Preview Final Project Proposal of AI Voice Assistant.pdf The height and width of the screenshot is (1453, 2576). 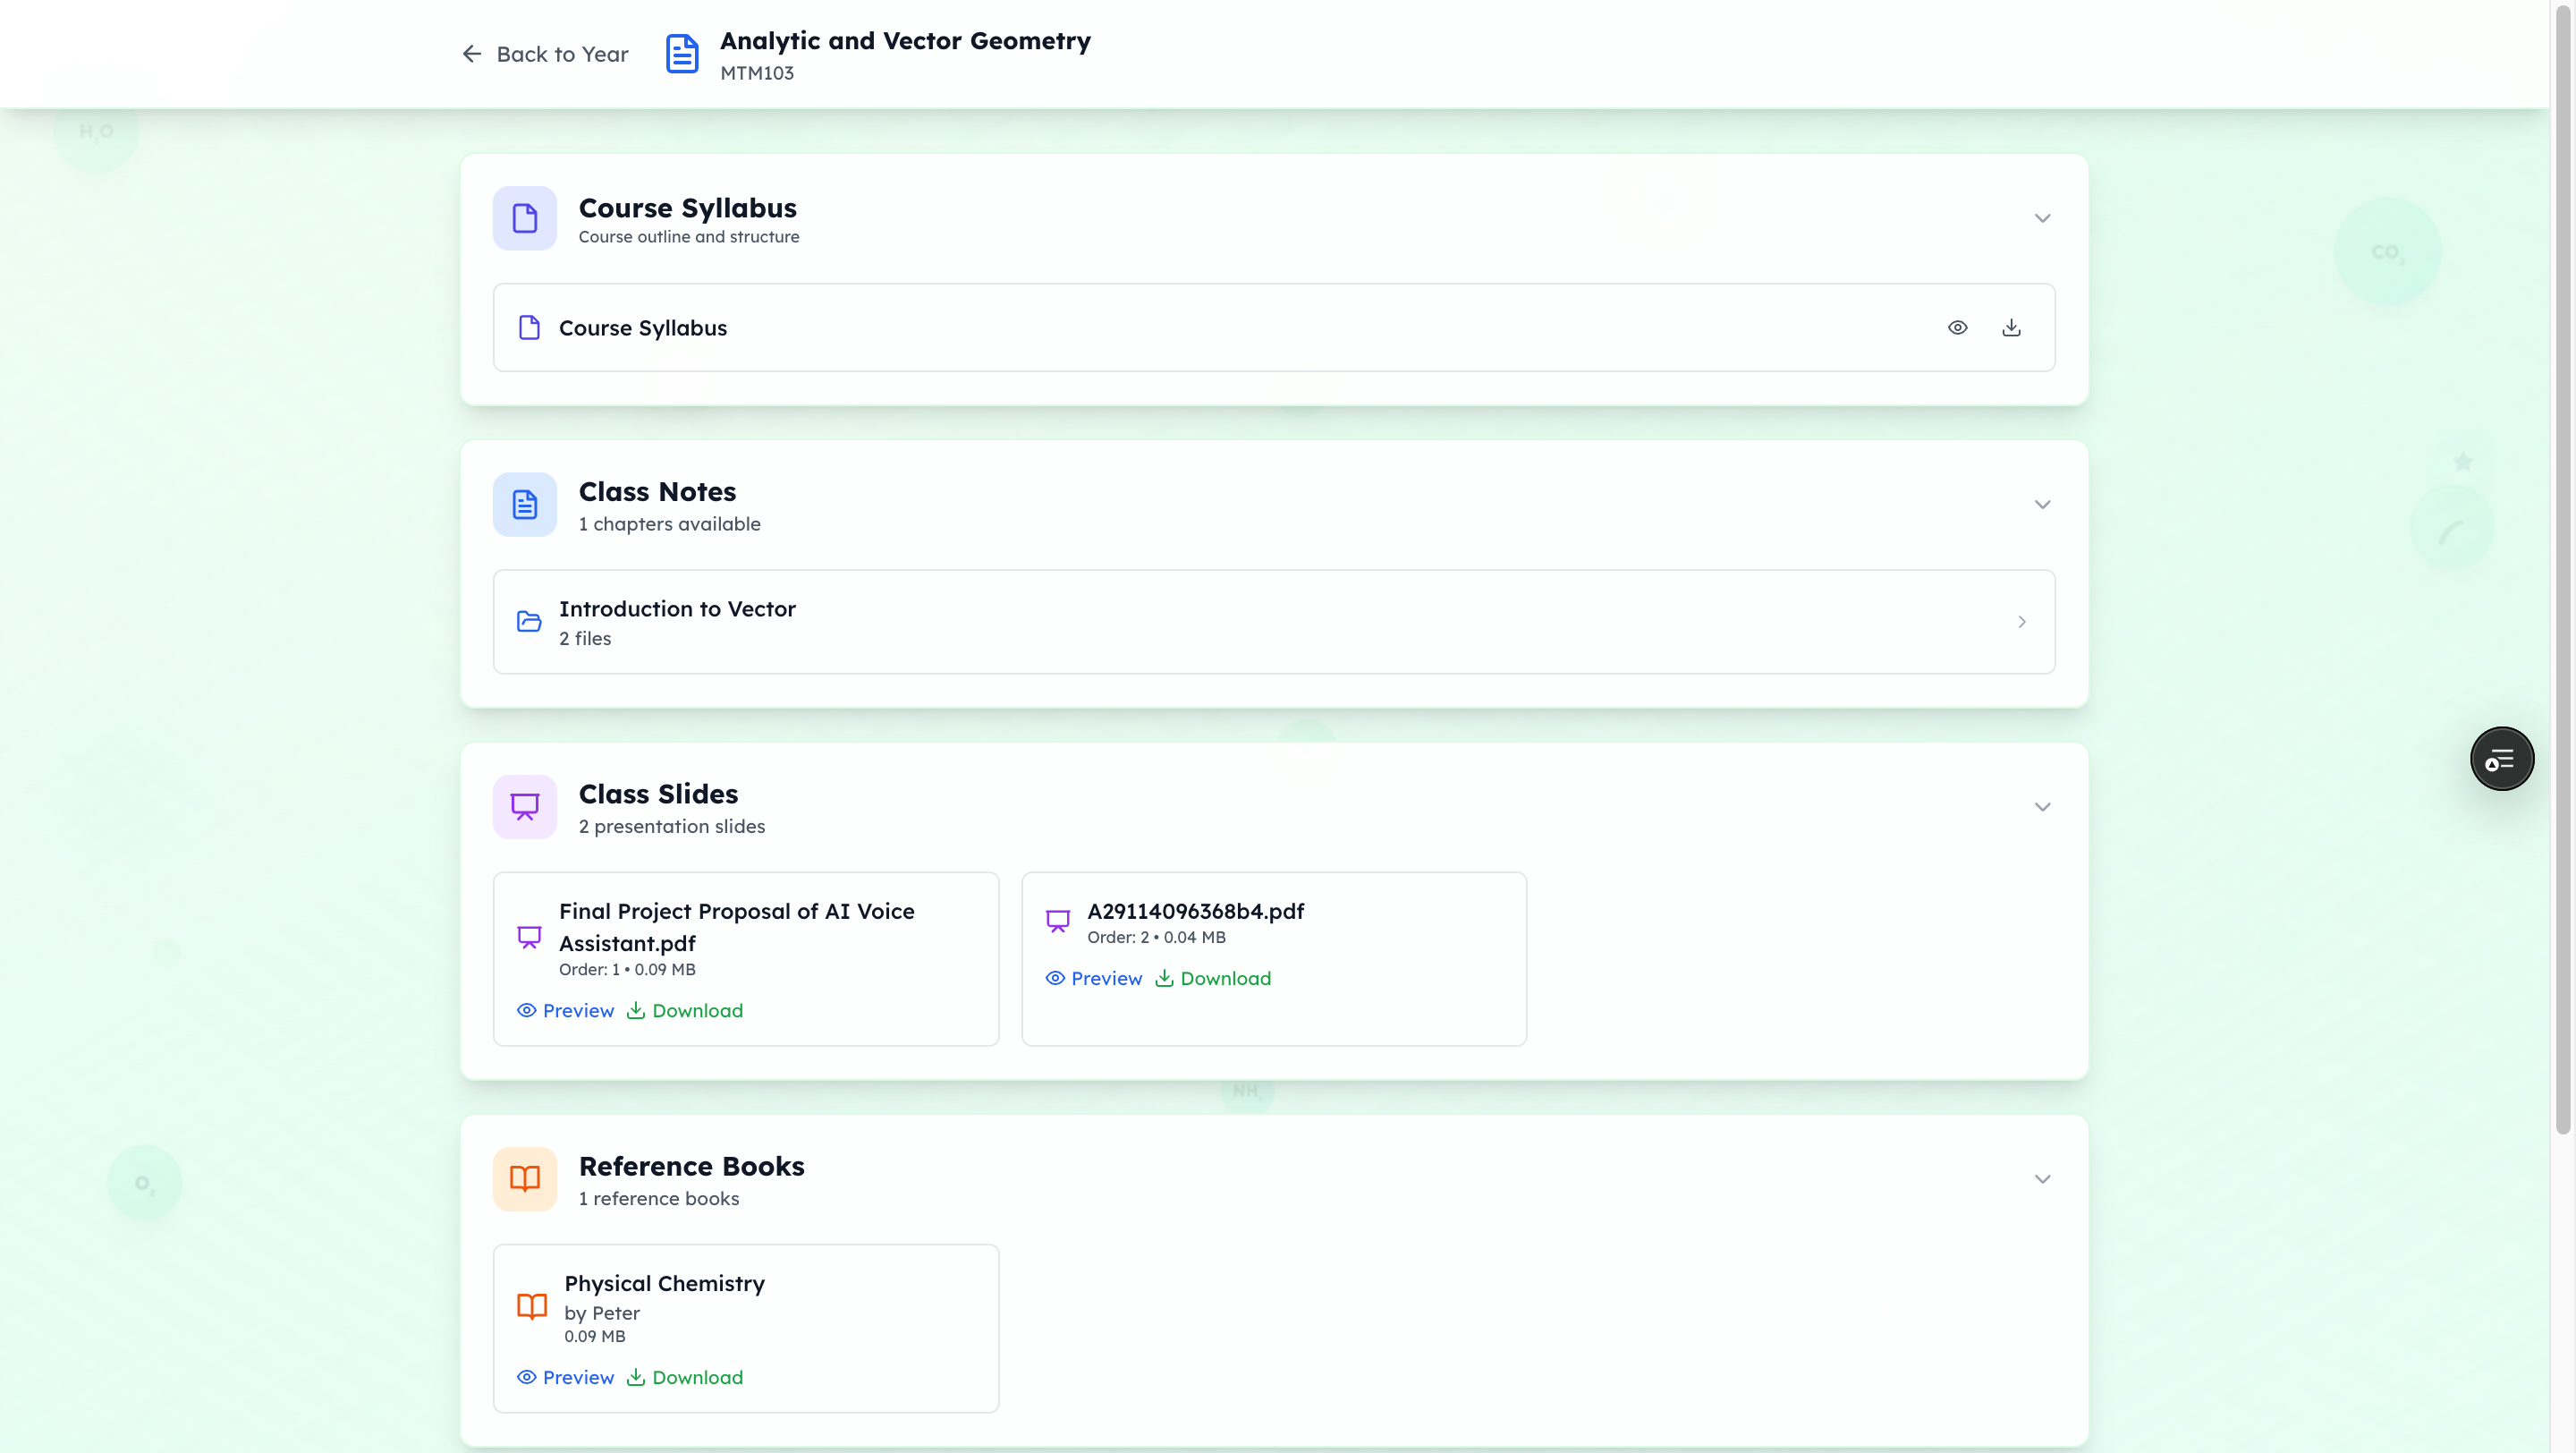pyautogui.click(x=566, y=1011)
